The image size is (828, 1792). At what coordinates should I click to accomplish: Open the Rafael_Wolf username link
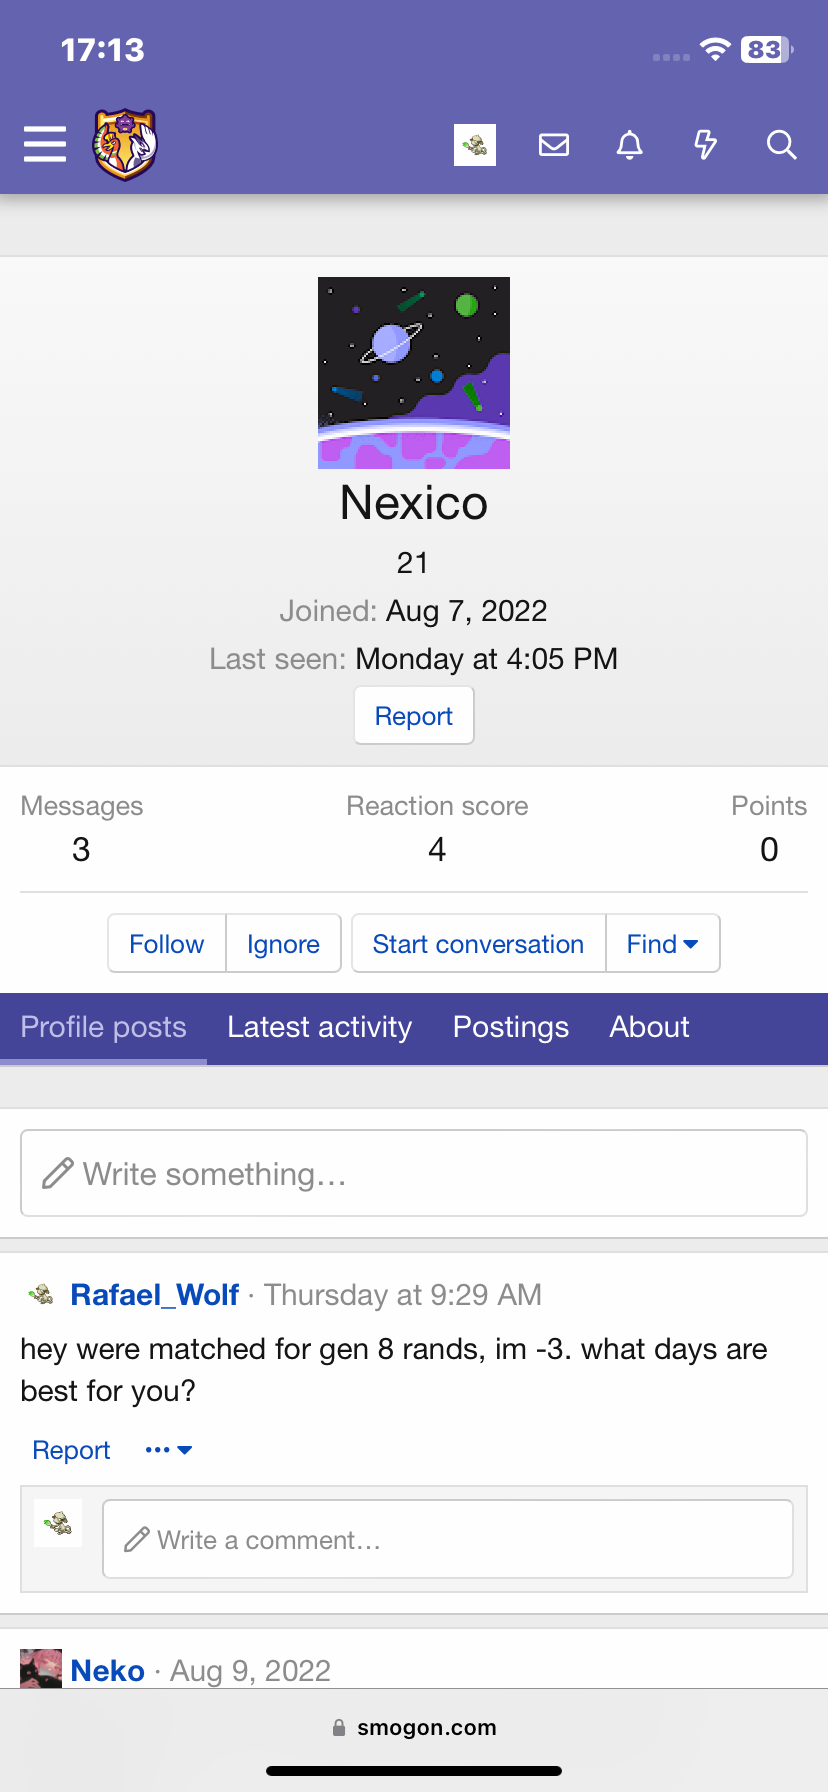point(155,1295)
